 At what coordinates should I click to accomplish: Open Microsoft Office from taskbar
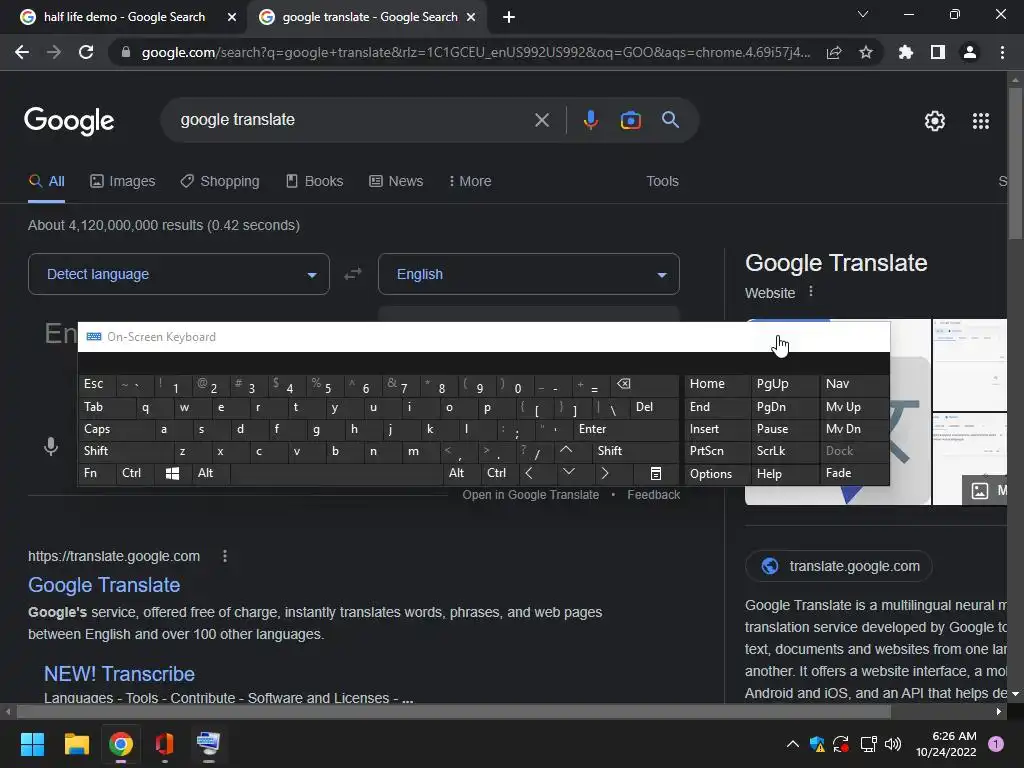(165, 744)
